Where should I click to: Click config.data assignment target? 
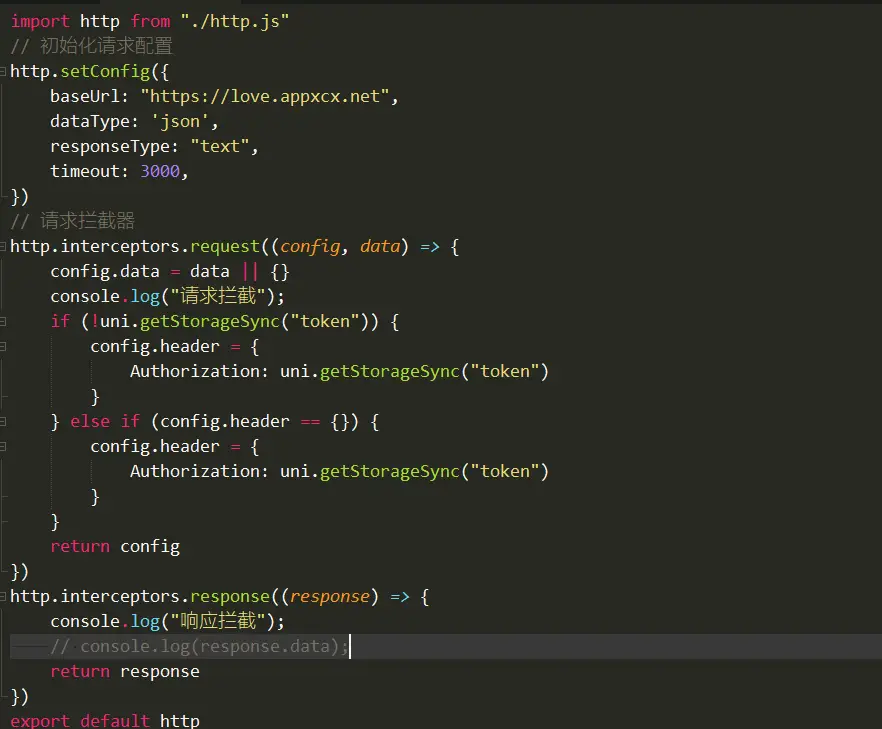click(x=105, y=272)
